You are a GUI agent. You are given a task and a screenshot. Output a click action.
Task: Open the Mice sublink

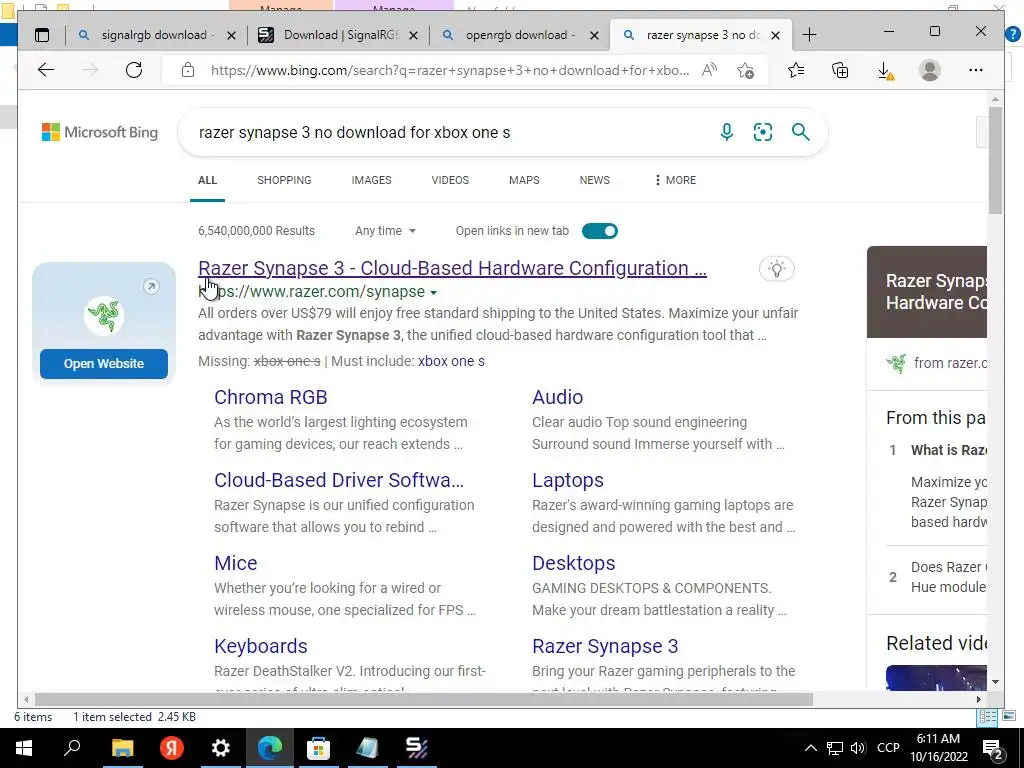[236, 563]
